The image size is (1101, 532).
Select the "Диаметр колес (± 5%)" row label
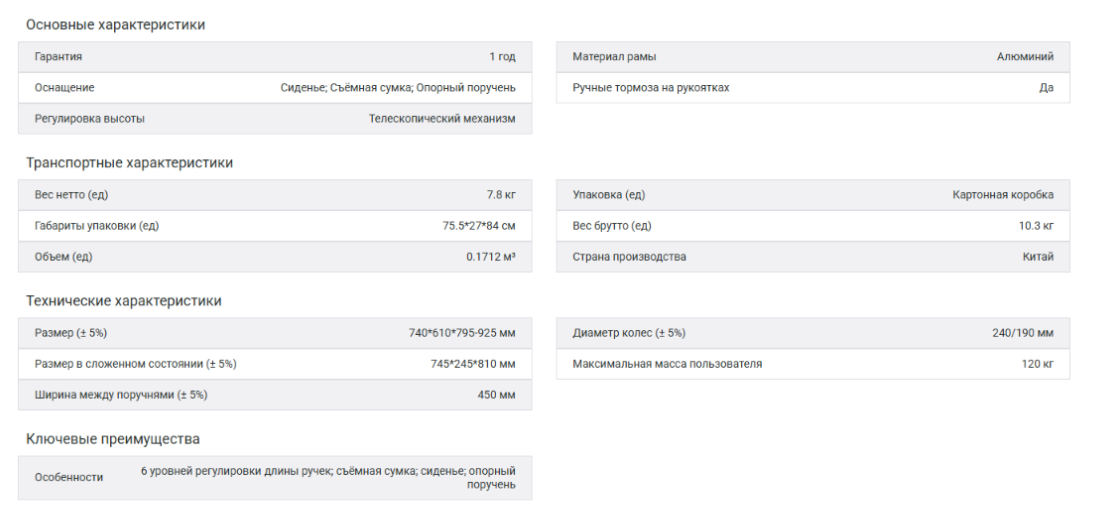[x=629, y=333]
